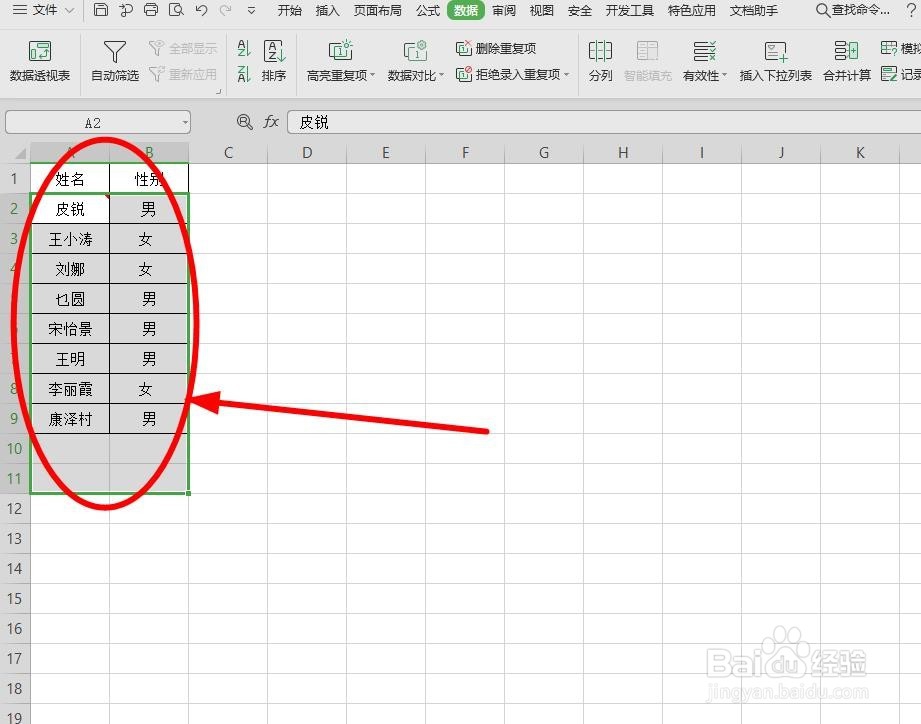Open the 特色应用 tab
This screenshot has width=921, height=724.
point(691,11)
